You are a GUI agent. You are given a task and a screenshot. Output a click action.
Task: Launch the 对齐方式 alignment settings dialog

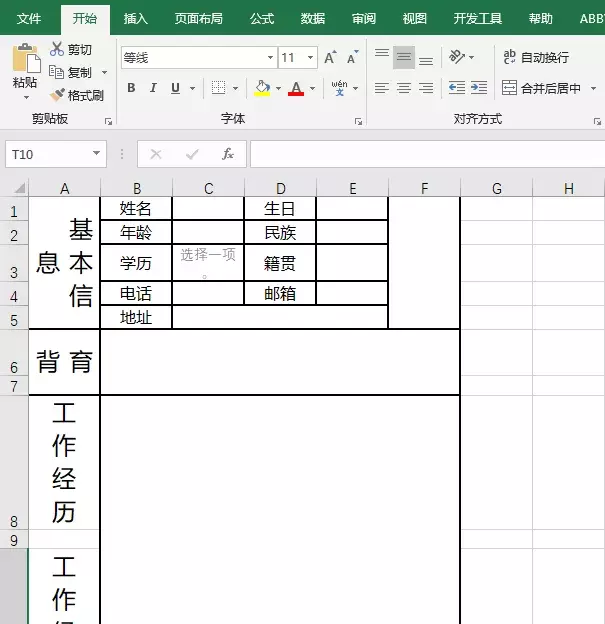click(x=597, y=121)
